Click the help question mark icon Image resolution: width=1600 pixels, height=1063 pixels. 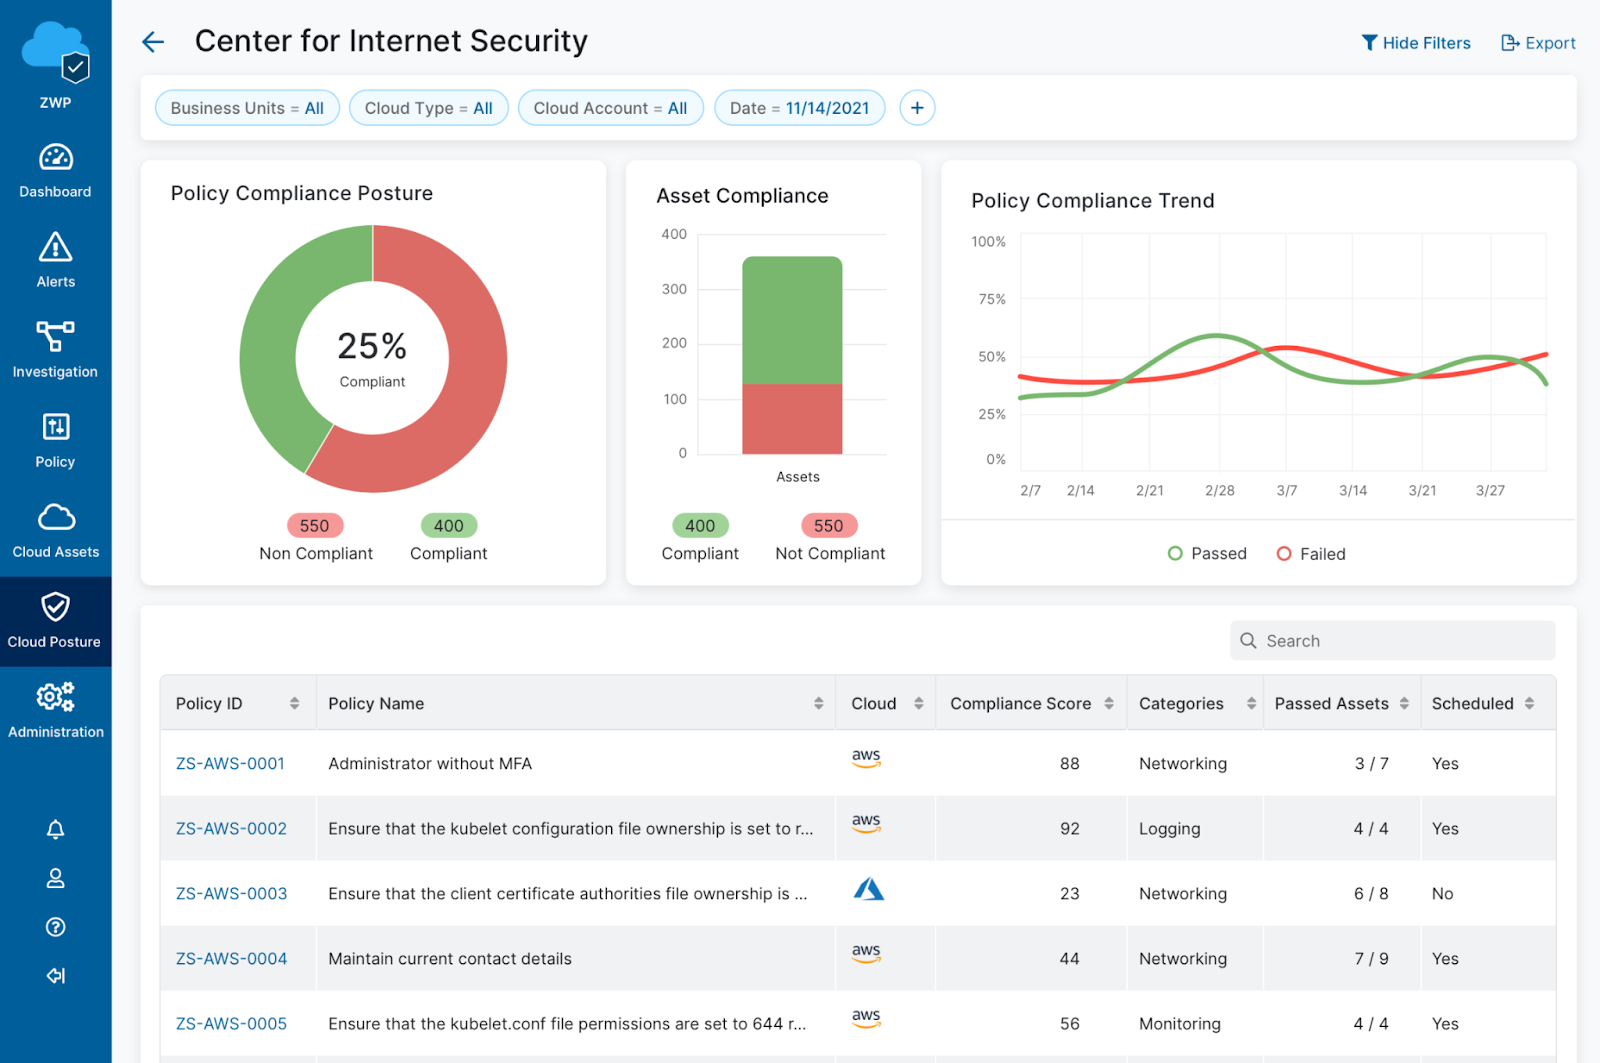coord(56,927)
